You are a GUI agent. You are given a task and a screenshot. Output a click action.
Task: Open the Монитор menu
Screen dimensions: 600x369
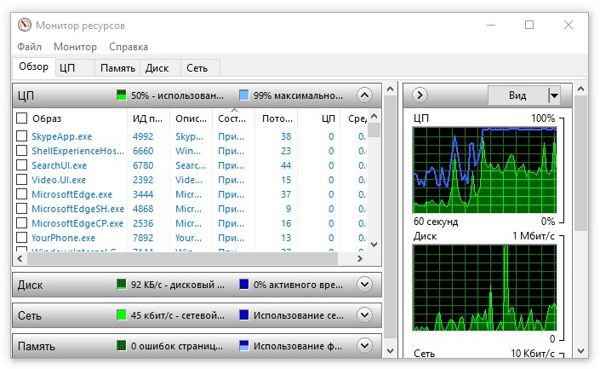pyautogui.click(x=75, y=47)
